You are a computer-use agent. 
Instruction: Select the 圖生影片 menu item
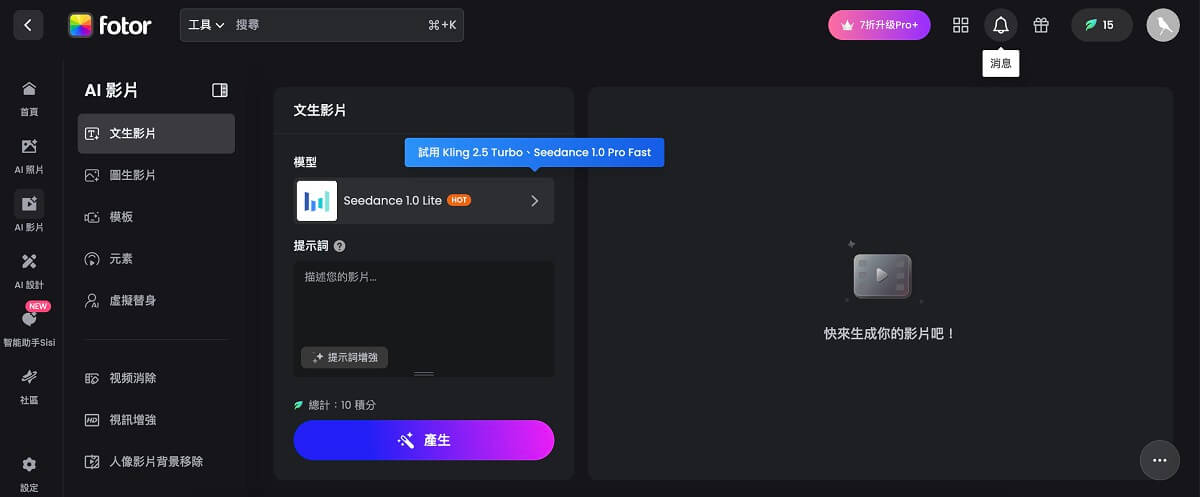coord(156,175)
